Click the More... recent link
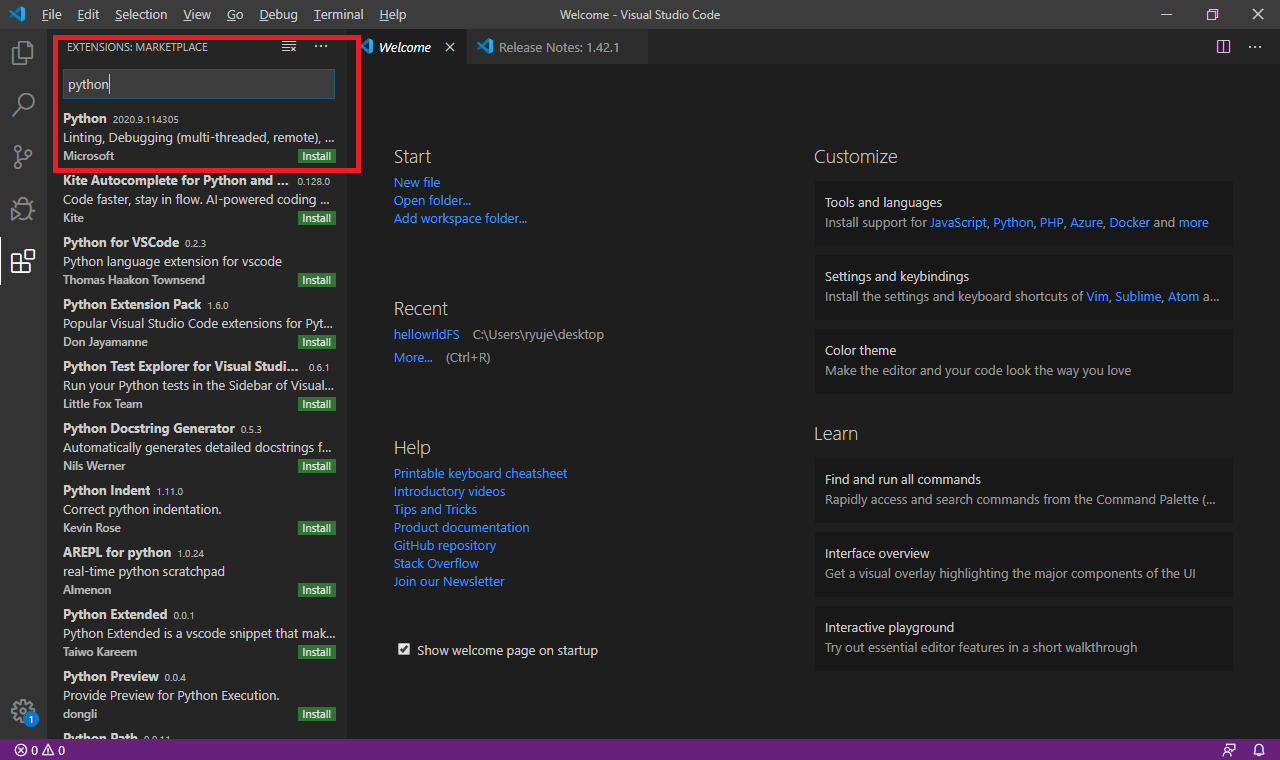1280x760 pixels. (x=413, y=357)
